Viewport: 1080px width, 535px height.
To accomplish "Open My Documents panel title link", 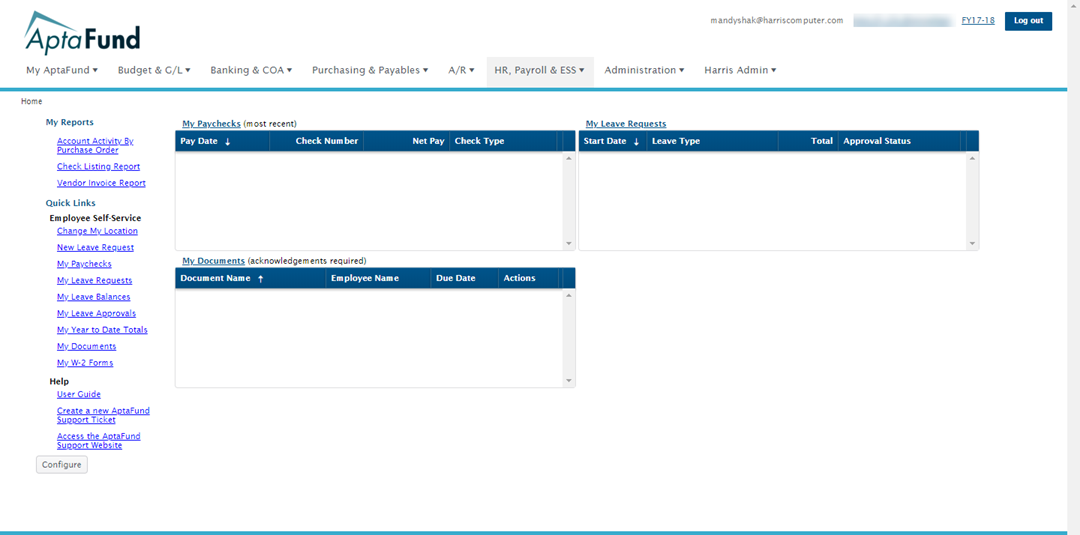I will click(214, 261).
